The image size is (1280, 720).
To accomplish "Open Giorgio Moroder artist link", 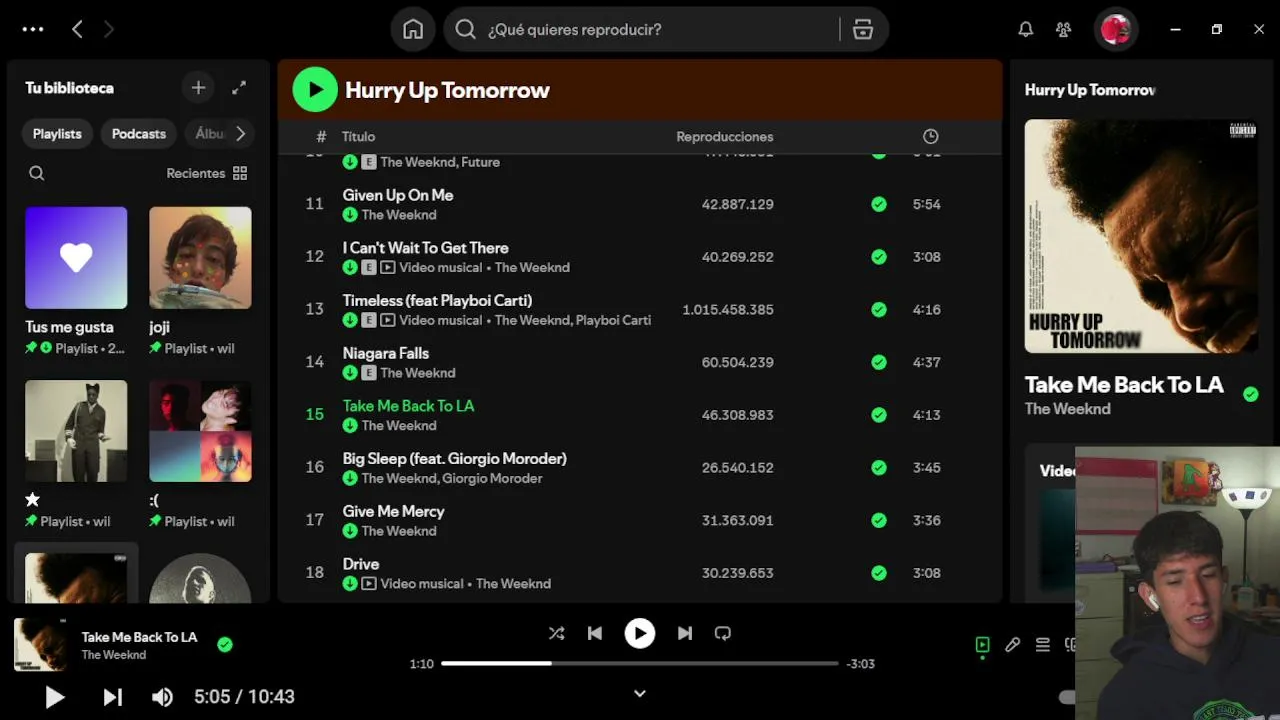I will click(492, 478).
